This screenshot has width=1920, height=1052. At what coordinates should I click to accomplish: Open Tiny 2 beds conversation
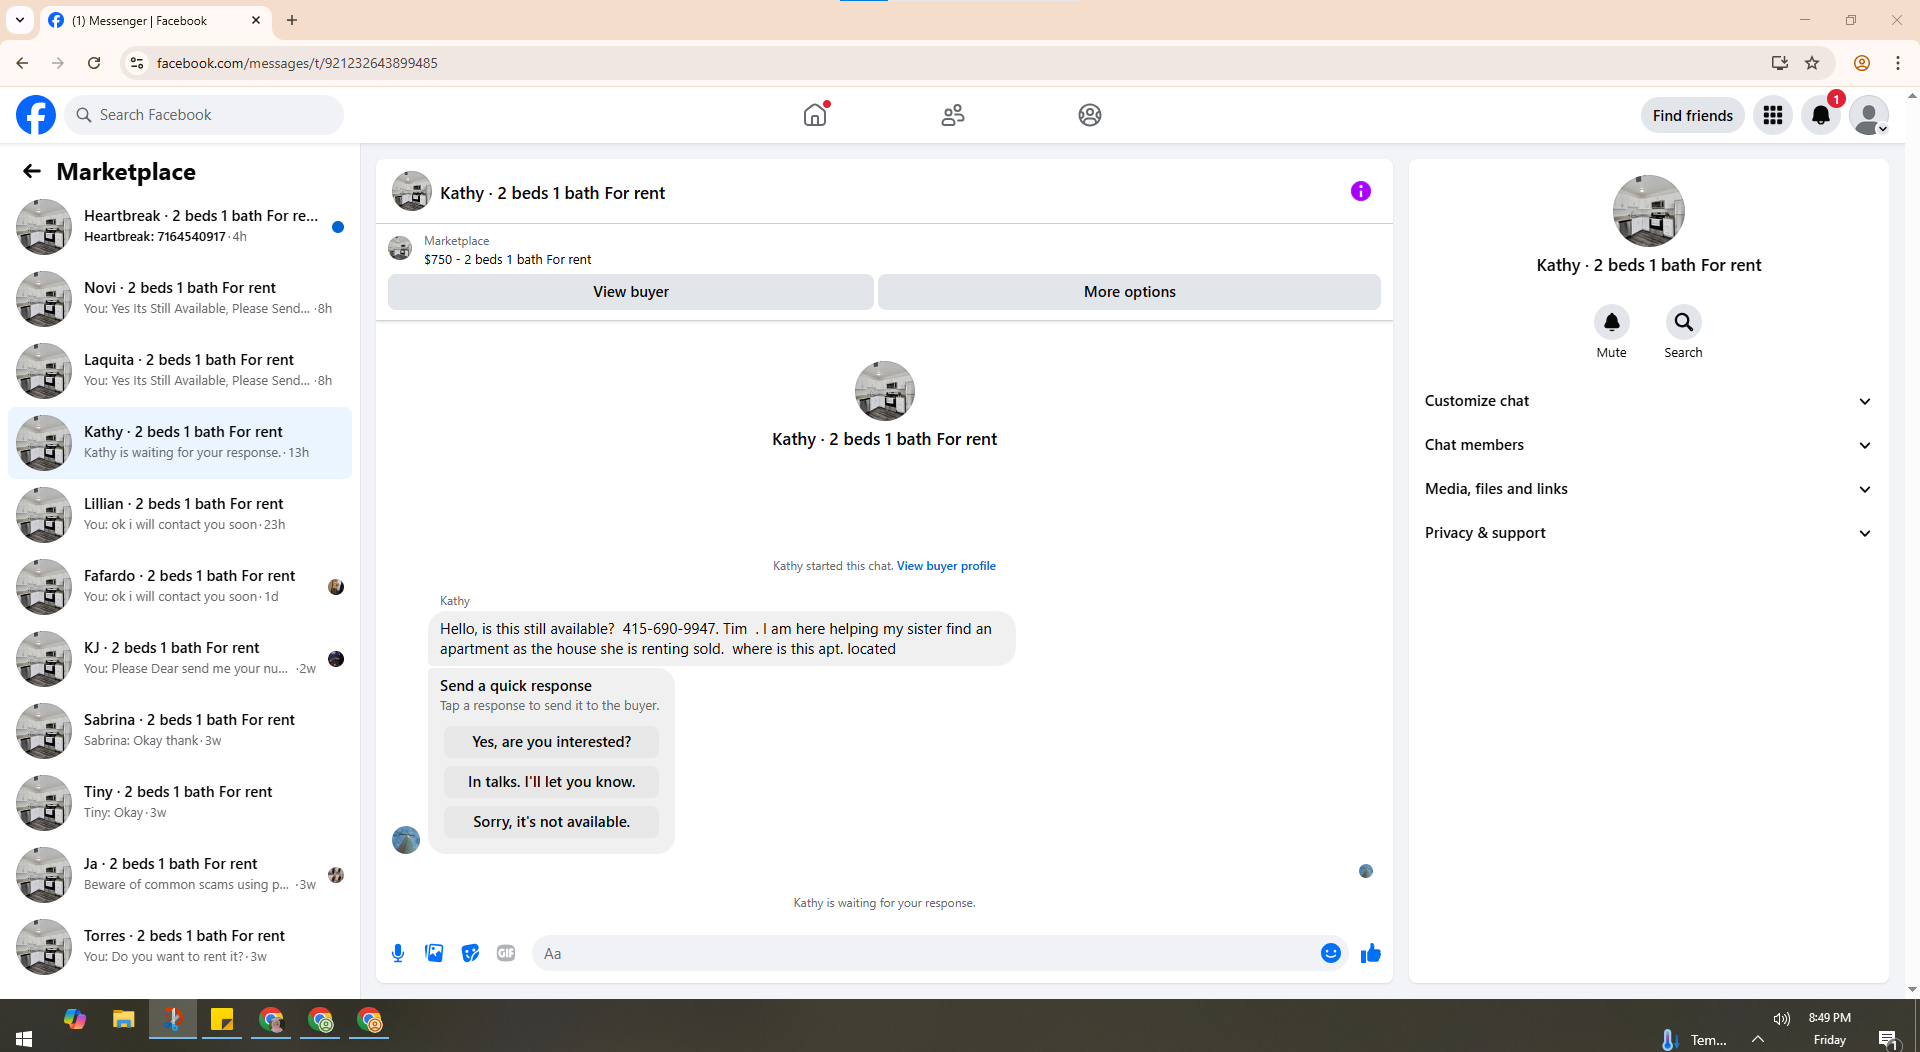(x=180, y=803)
